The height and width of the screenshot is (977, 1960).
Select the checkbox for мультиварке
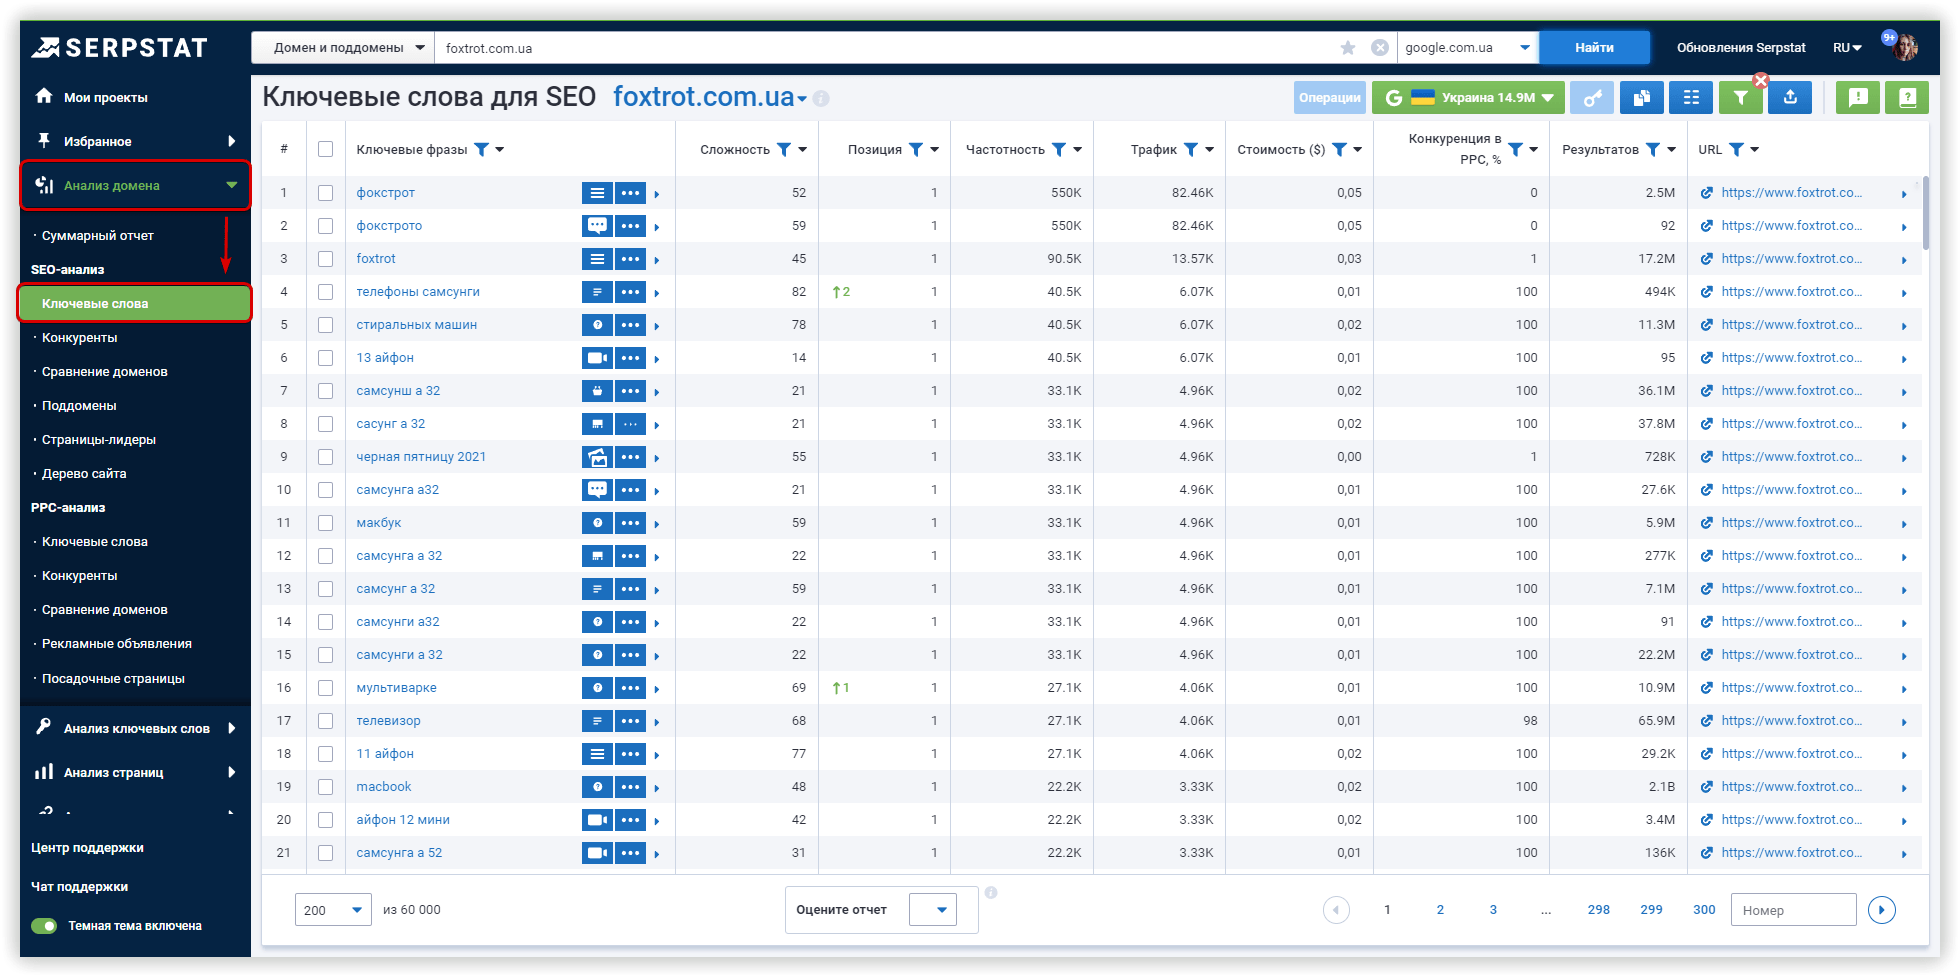click(x=325, y=688)
